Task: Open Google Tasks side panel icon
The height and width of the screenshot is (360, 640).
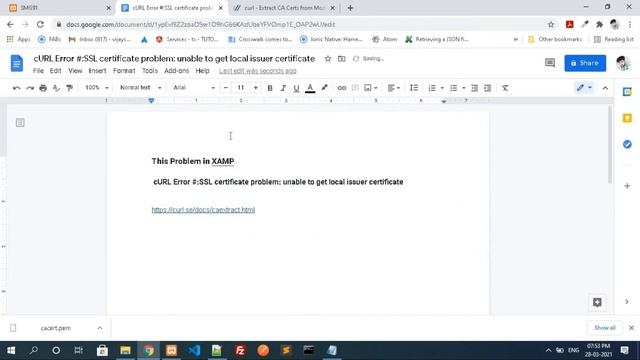Action: pos(627,144)
